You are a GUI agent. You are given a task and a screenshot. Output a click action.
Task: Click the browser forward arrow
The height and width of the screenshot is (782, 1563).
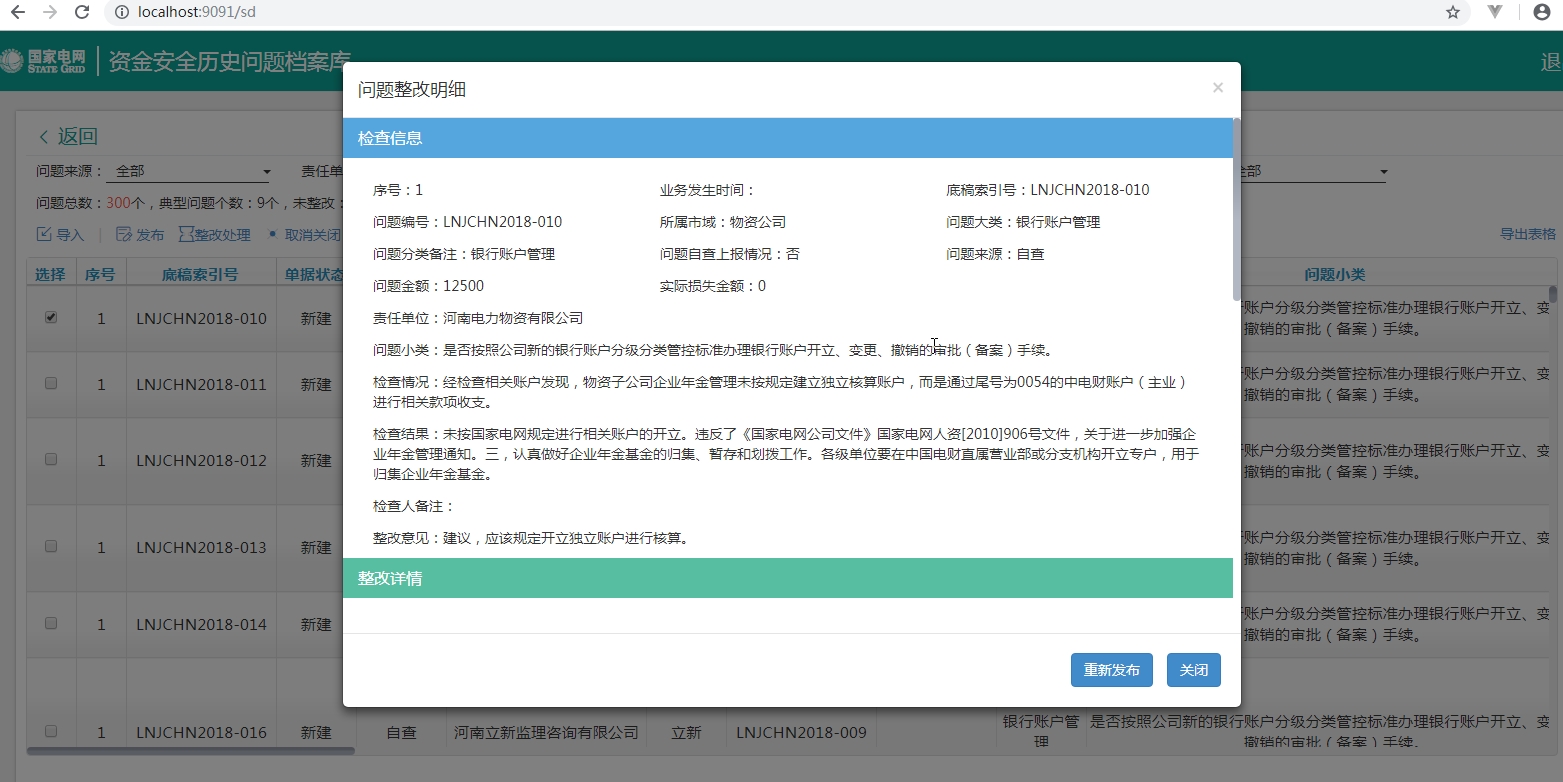pos(50,13)
